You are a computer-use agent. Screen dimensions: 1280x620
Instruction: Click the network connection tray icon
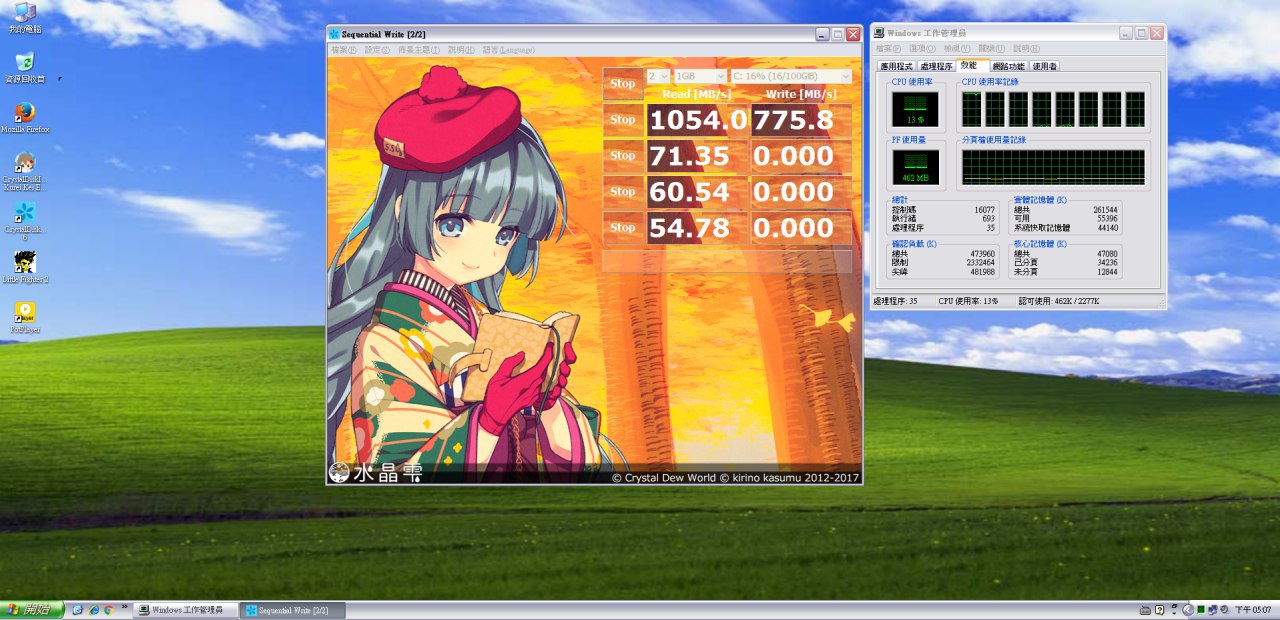[1212, 610]
